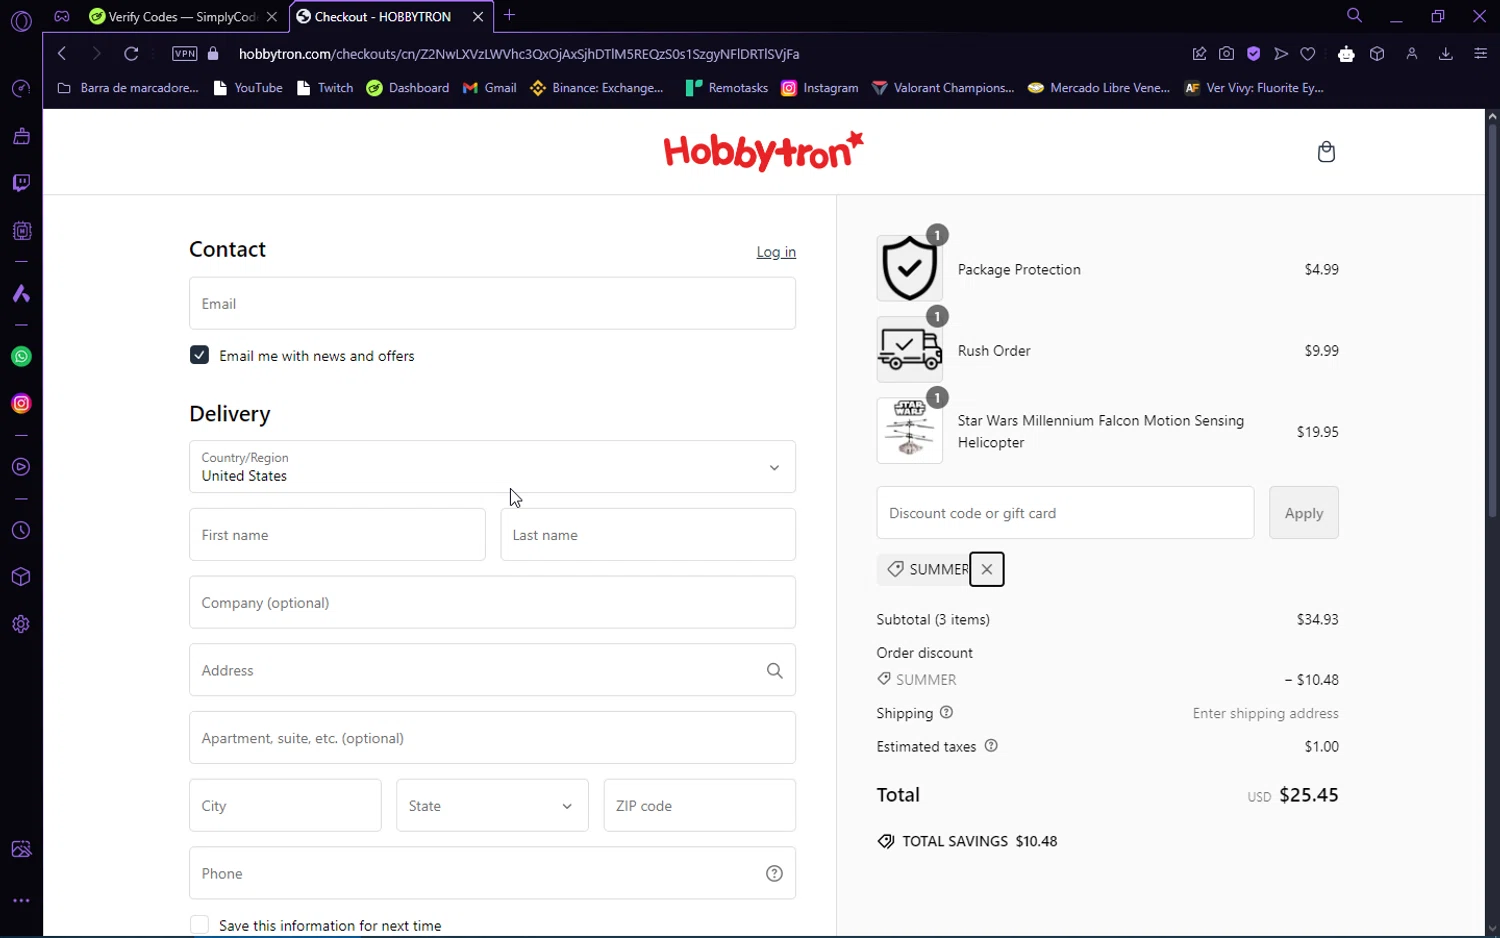Click the Hobbytron logo

point(763,151)
